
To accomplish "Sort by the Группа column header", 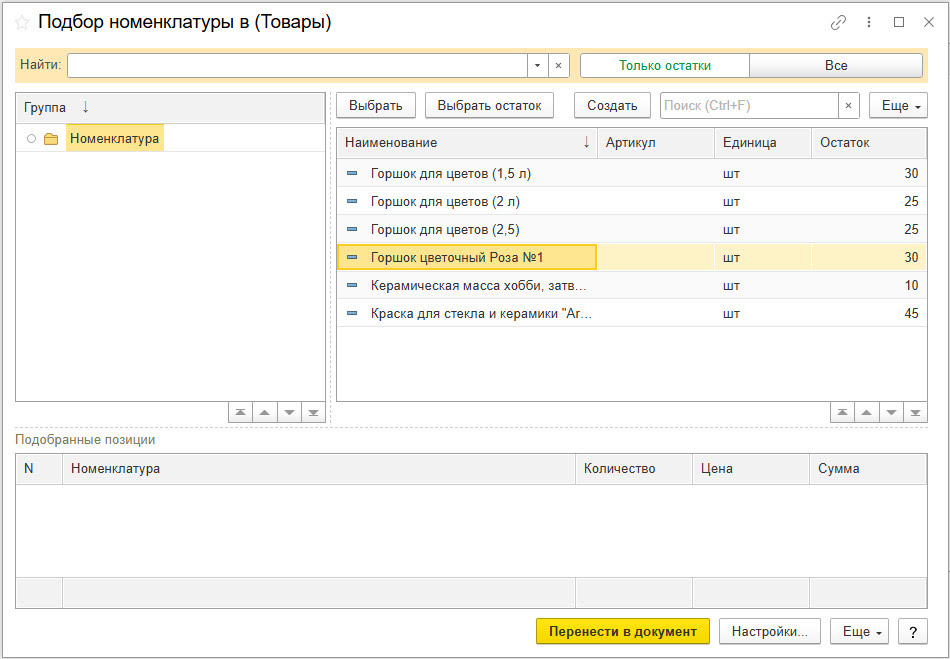I will 170,108.
